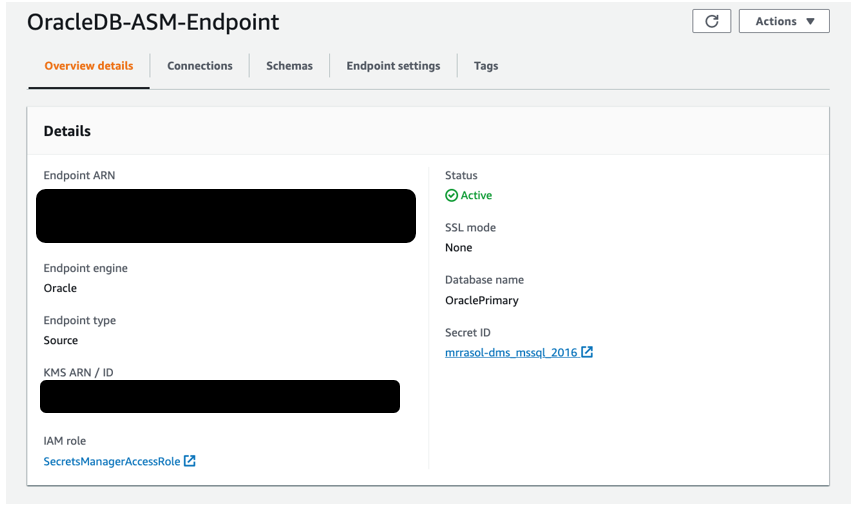
Task: Go to the Tags tab
Action: (486, 66)
